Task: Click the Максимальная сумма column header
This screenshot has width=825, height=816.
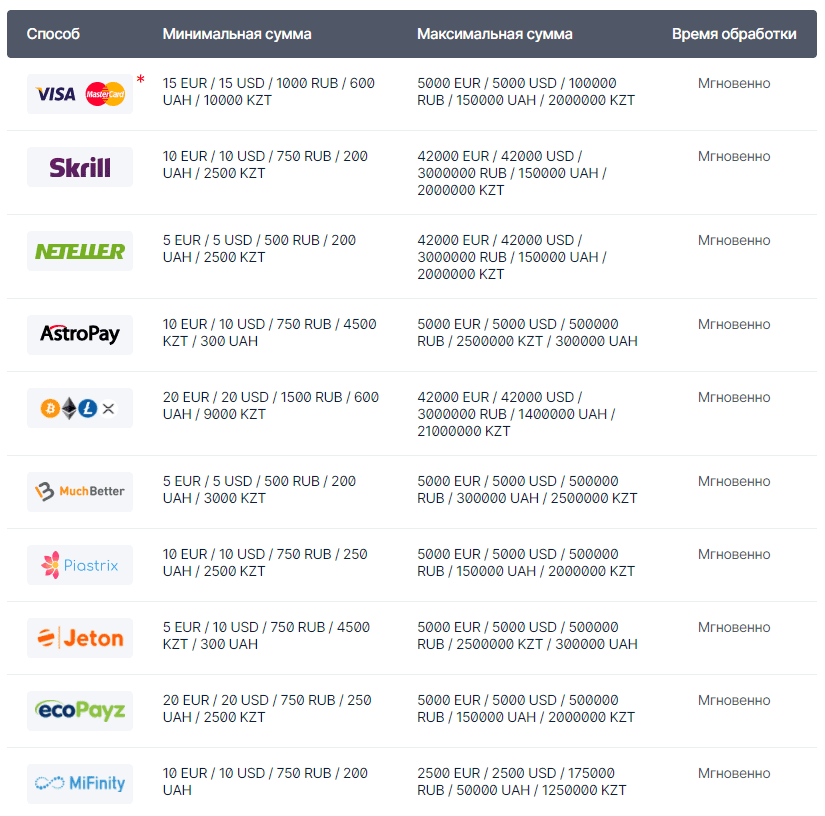Action: [495, 34]
